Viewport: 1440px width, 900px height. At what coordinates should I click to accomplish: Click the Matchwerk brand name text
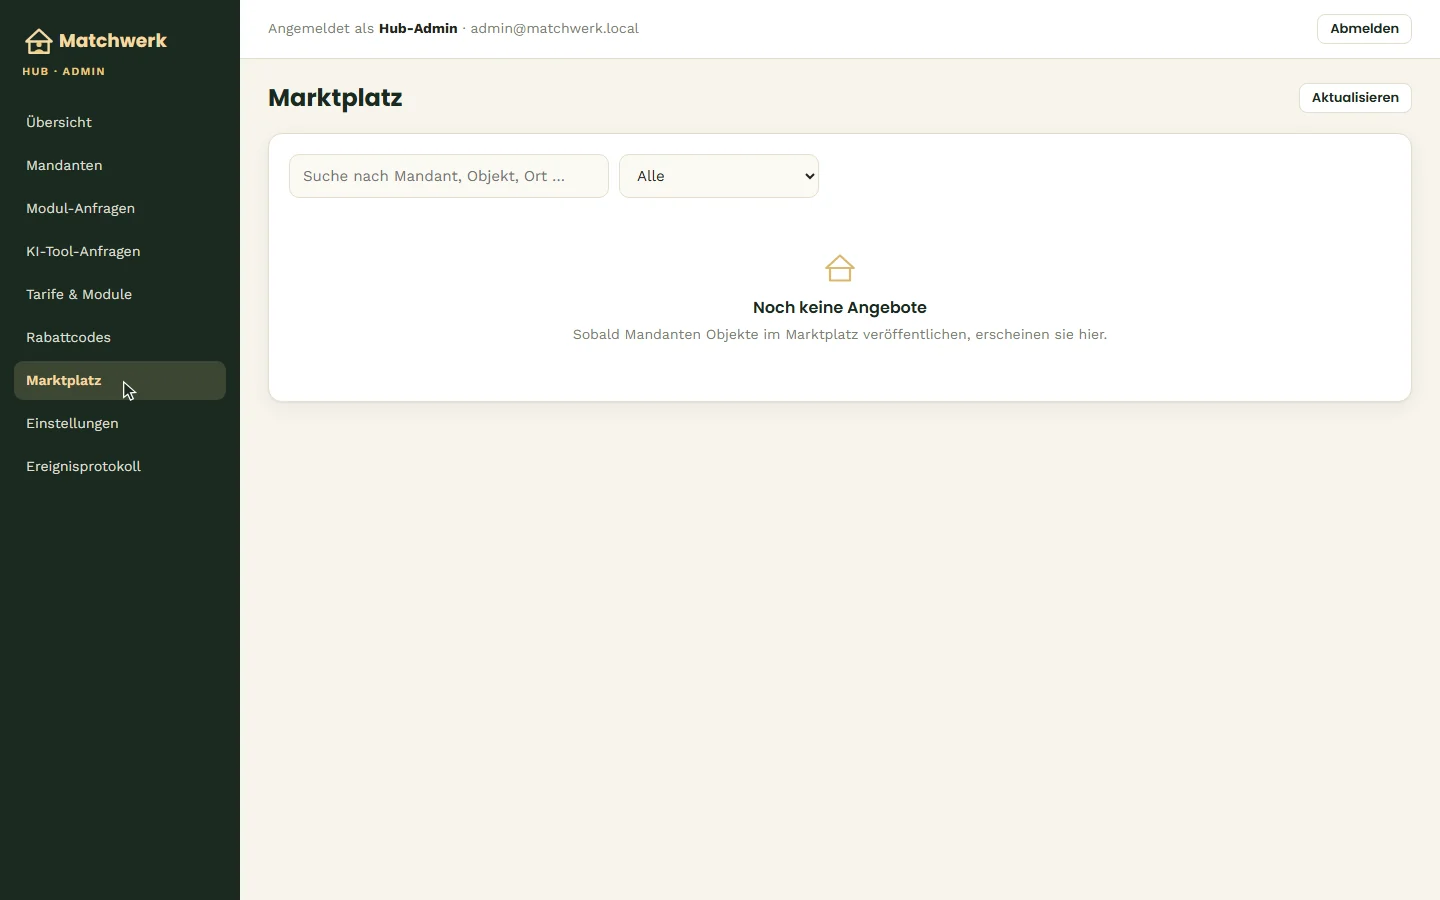[x=113, y=41]
